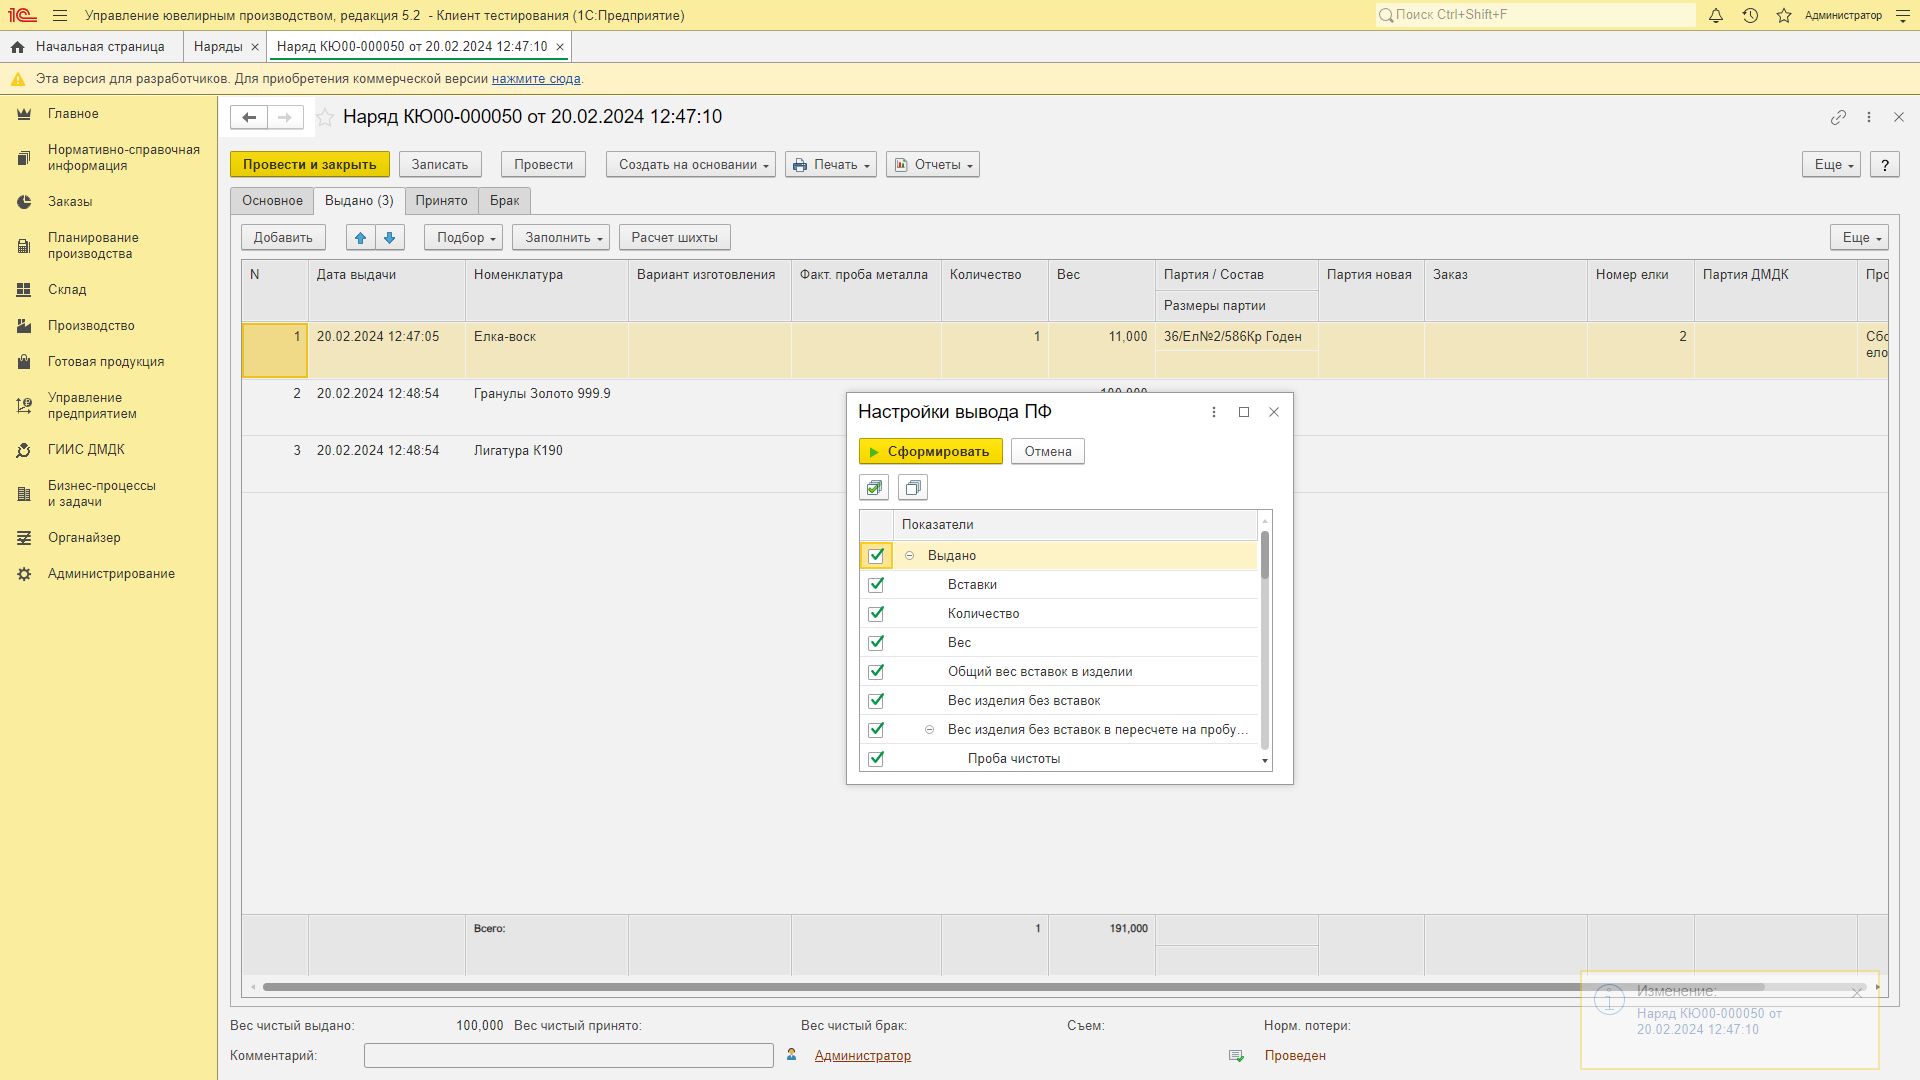Switch to Основное tab
The height and width of the screenshot is (1080, 1920).
(272, 201)
